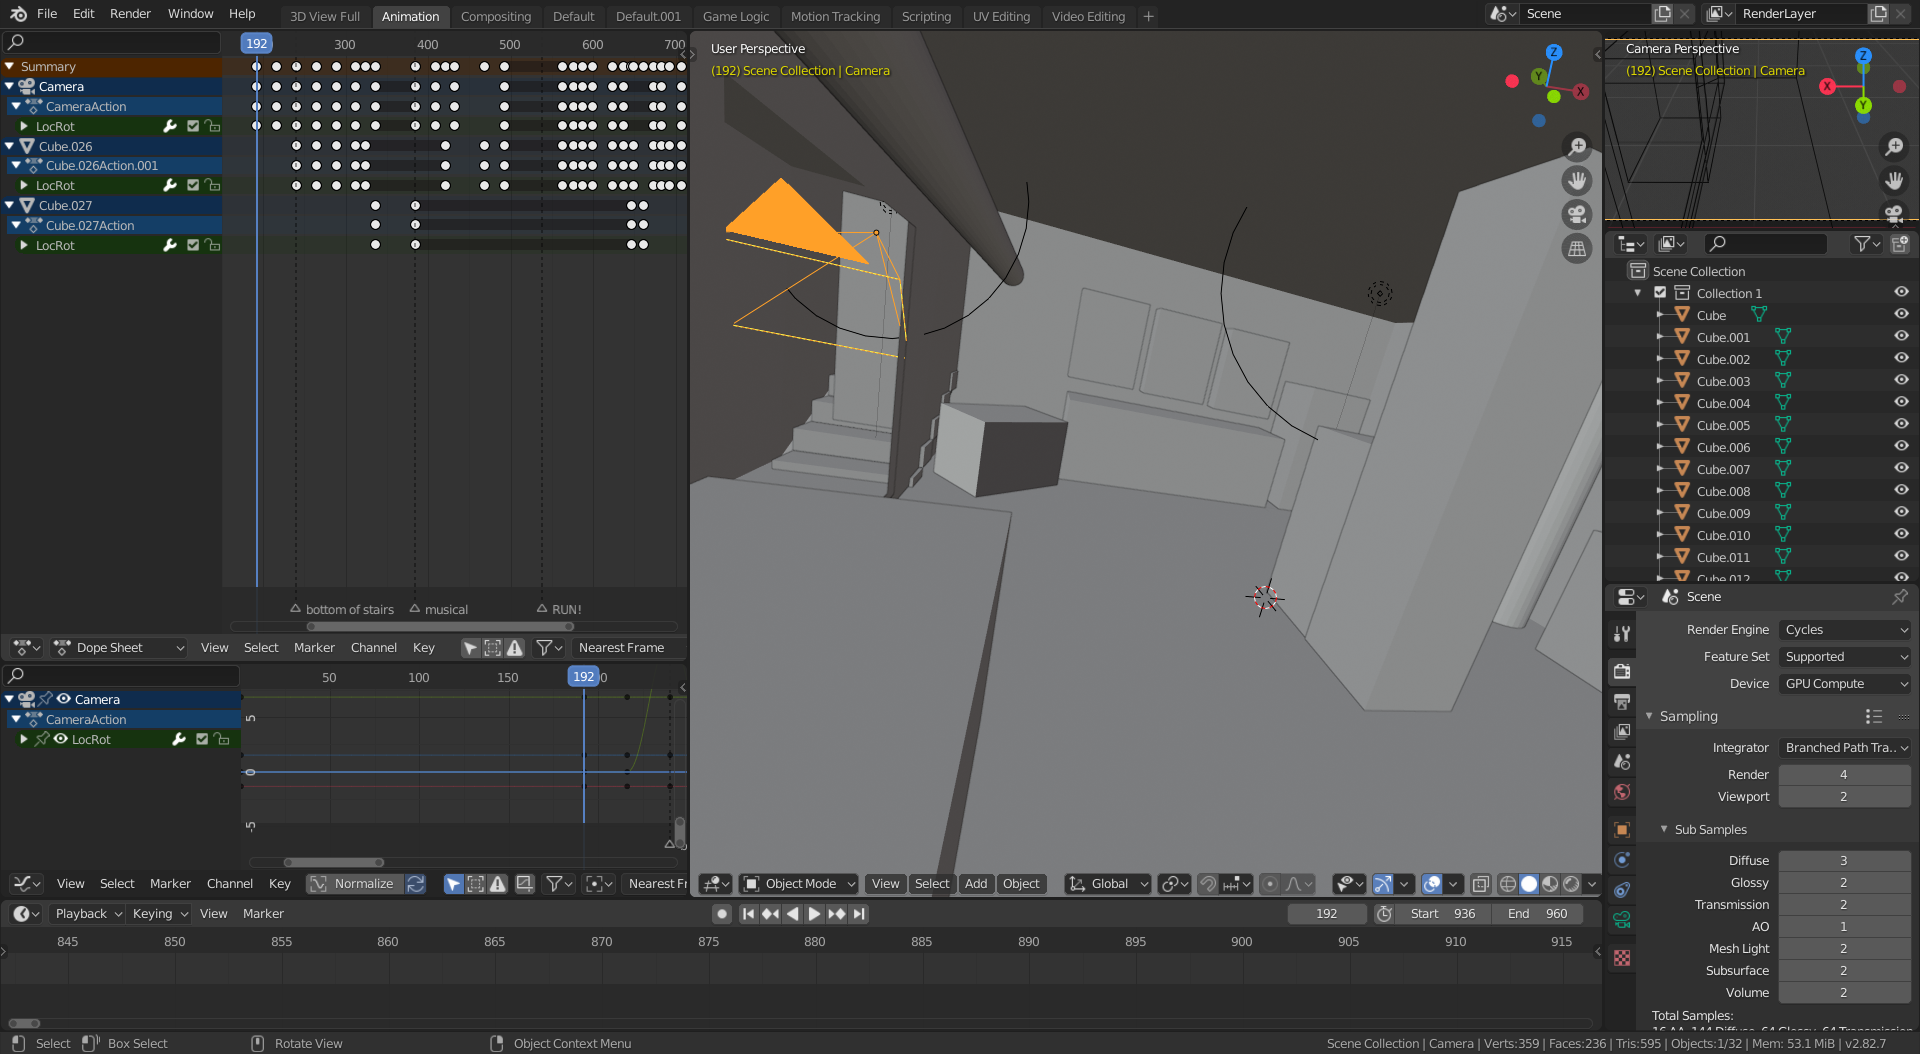This screenshot has width=1920, height=1054.
Task: Toggle Collection 1 exclude checkbox
Action: (x=1660, y=293)
